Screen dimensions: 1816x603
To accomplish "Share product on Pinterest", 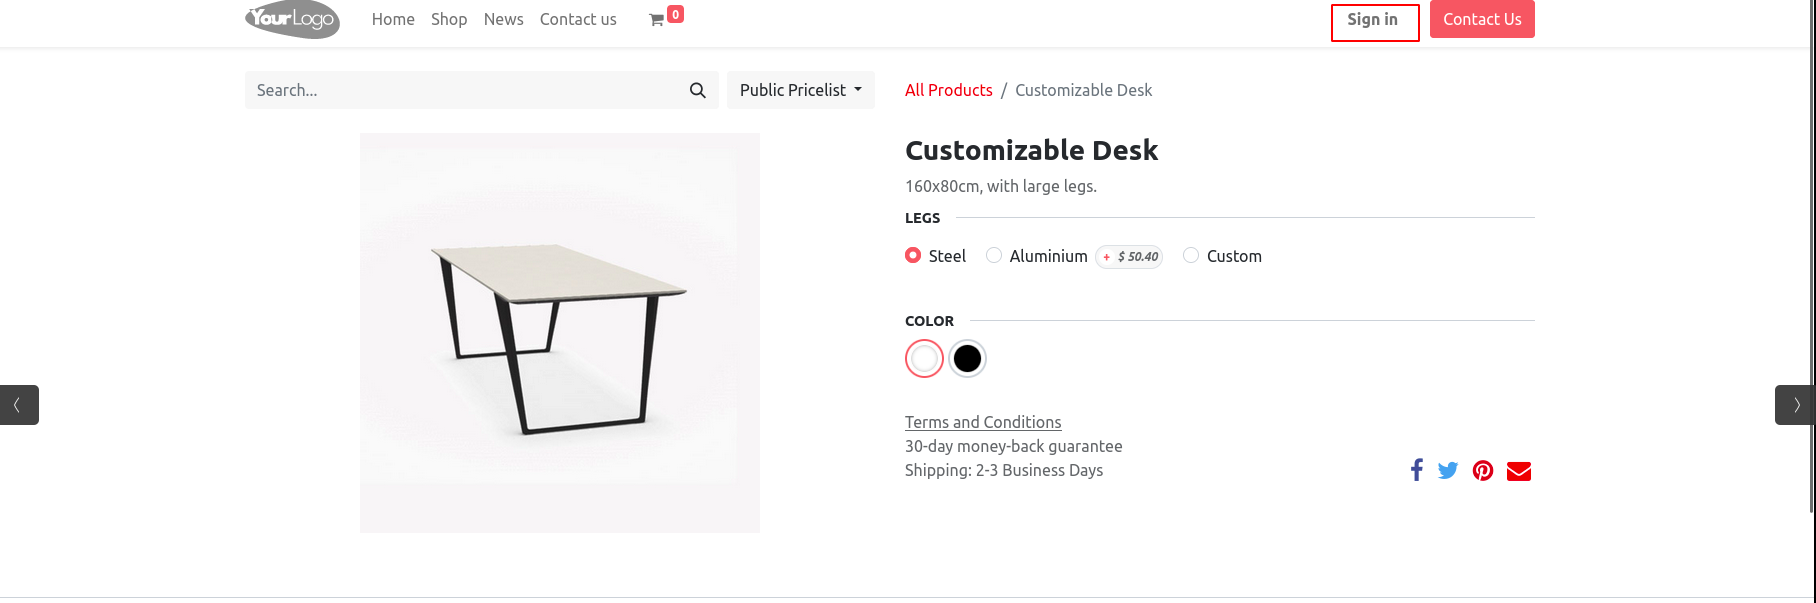I will (1483, 470).
